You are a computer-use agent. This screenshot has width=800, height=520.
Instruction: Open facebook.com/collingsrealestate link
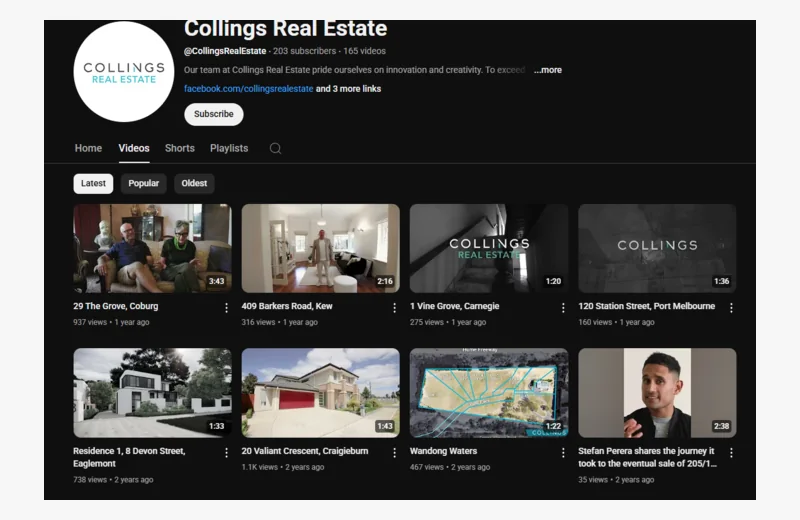[x=248, y=89]
